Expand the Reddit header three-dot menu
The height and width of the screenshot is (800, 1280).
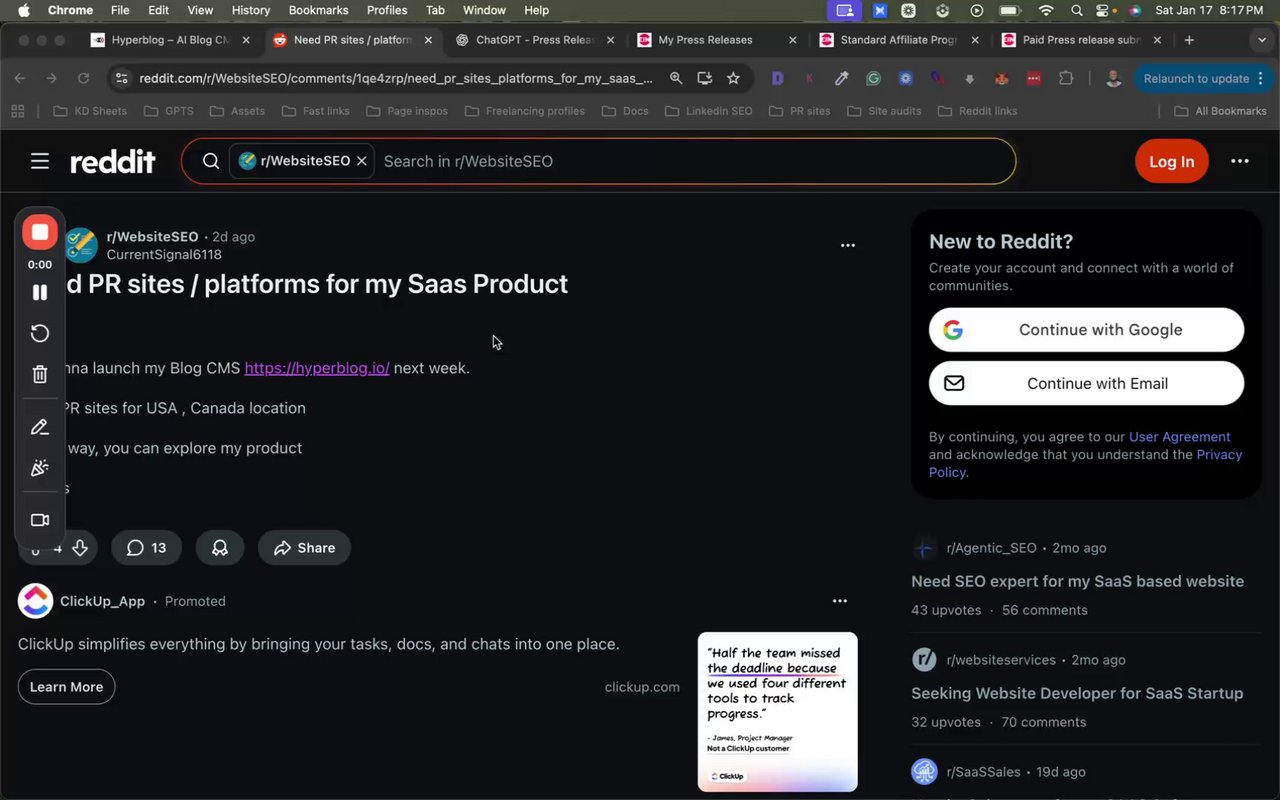tap(1240, 161)
